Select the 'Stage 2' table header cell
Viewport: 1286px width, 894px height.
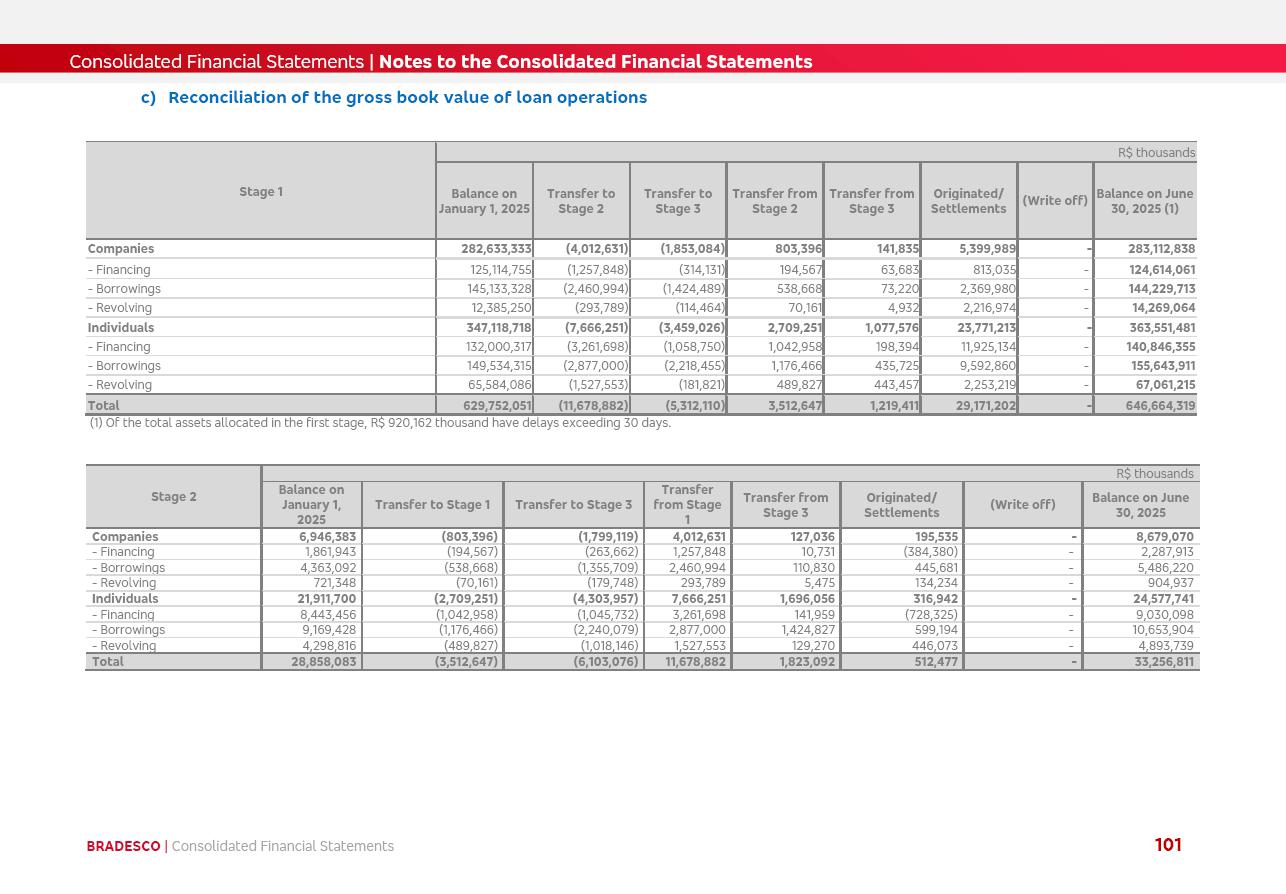[x=174, y=497]
